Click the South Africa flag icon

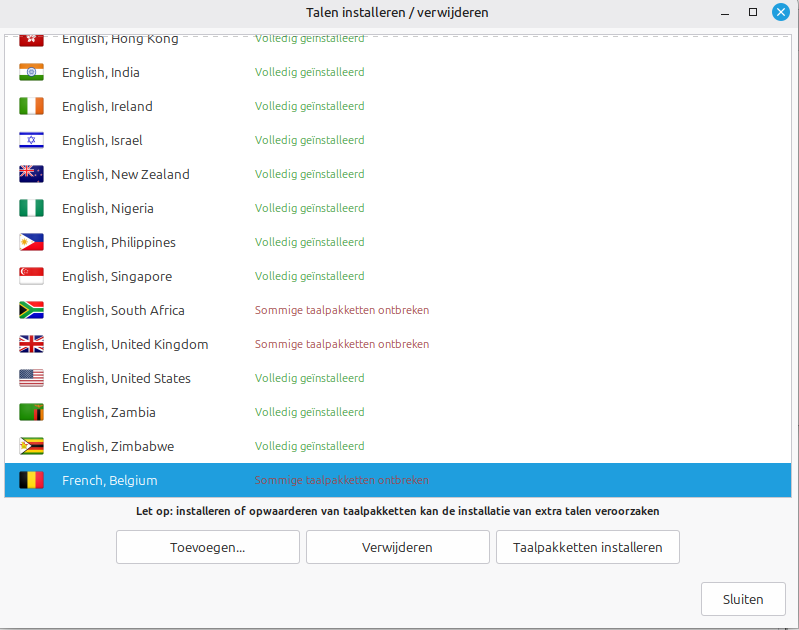[31, 310]
